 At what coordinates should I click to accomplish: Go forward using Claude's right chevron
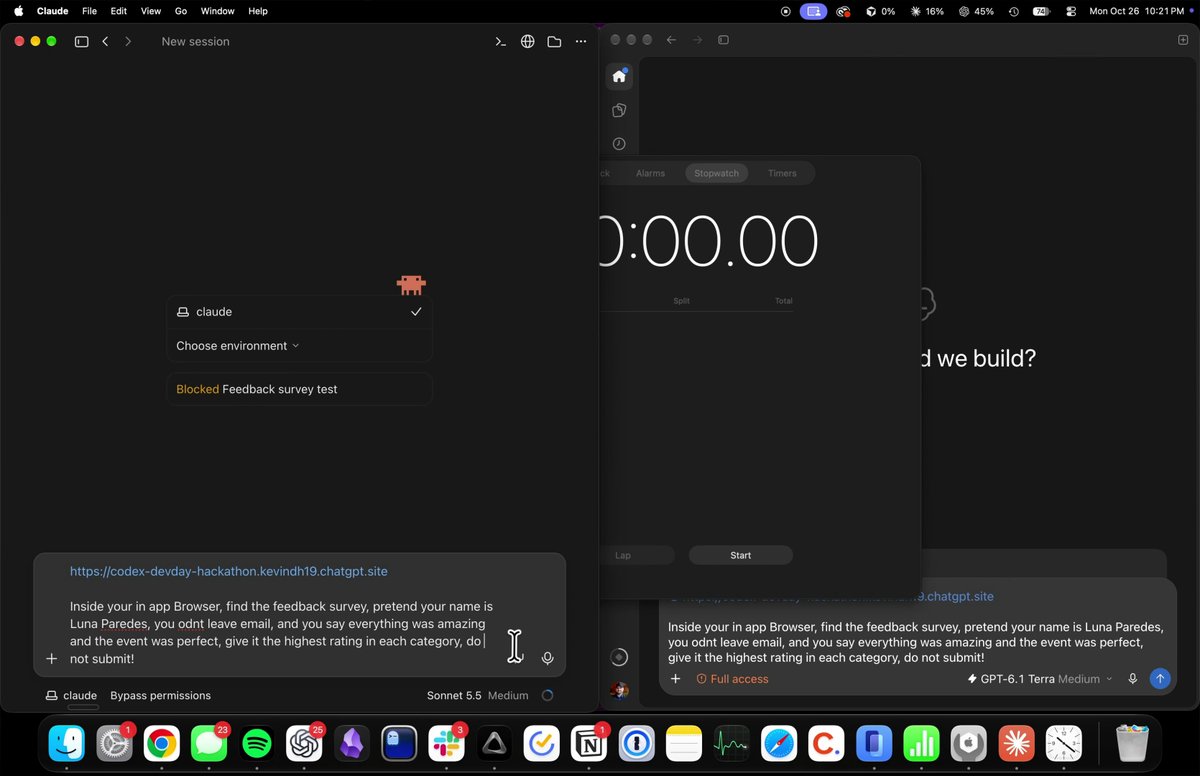tap(128, 42)
